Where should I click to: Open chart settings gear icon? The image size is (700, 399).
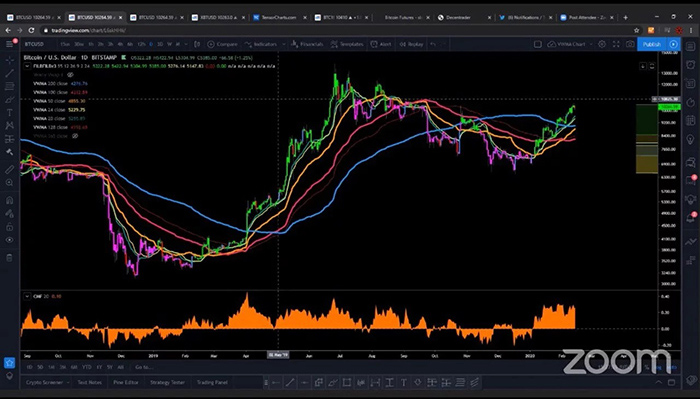point(602,44)
